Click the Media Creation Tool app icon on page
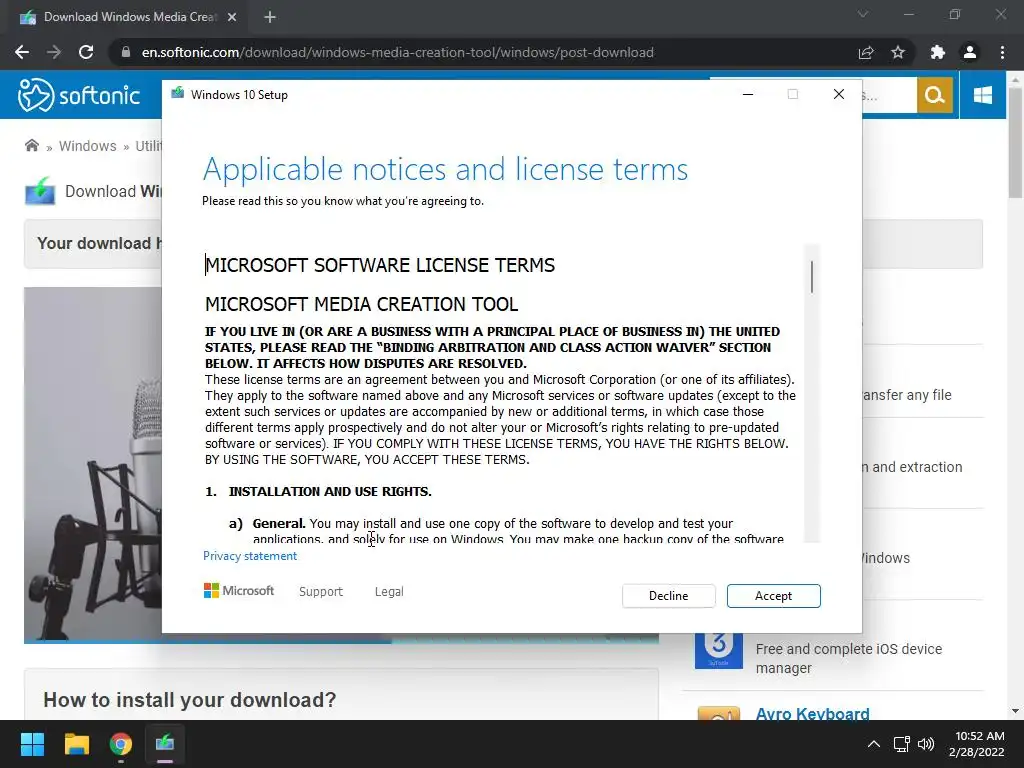 [40, 191]
